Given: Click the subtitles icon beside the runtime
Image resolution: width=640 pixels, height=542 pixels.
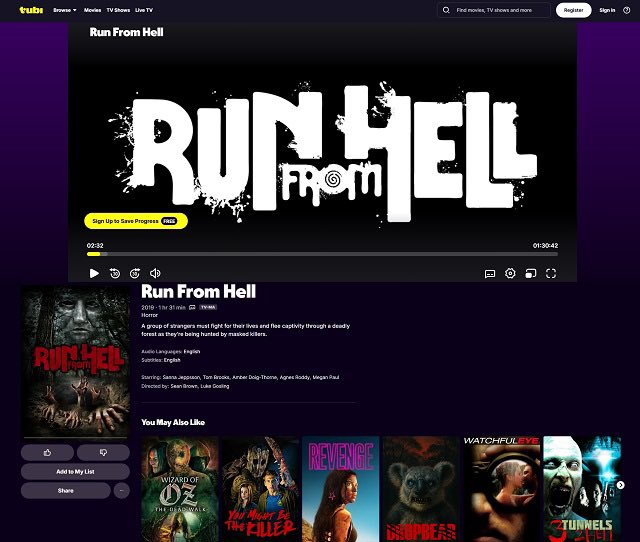Looking at the screenshot, I should click(x=192, y=307).
